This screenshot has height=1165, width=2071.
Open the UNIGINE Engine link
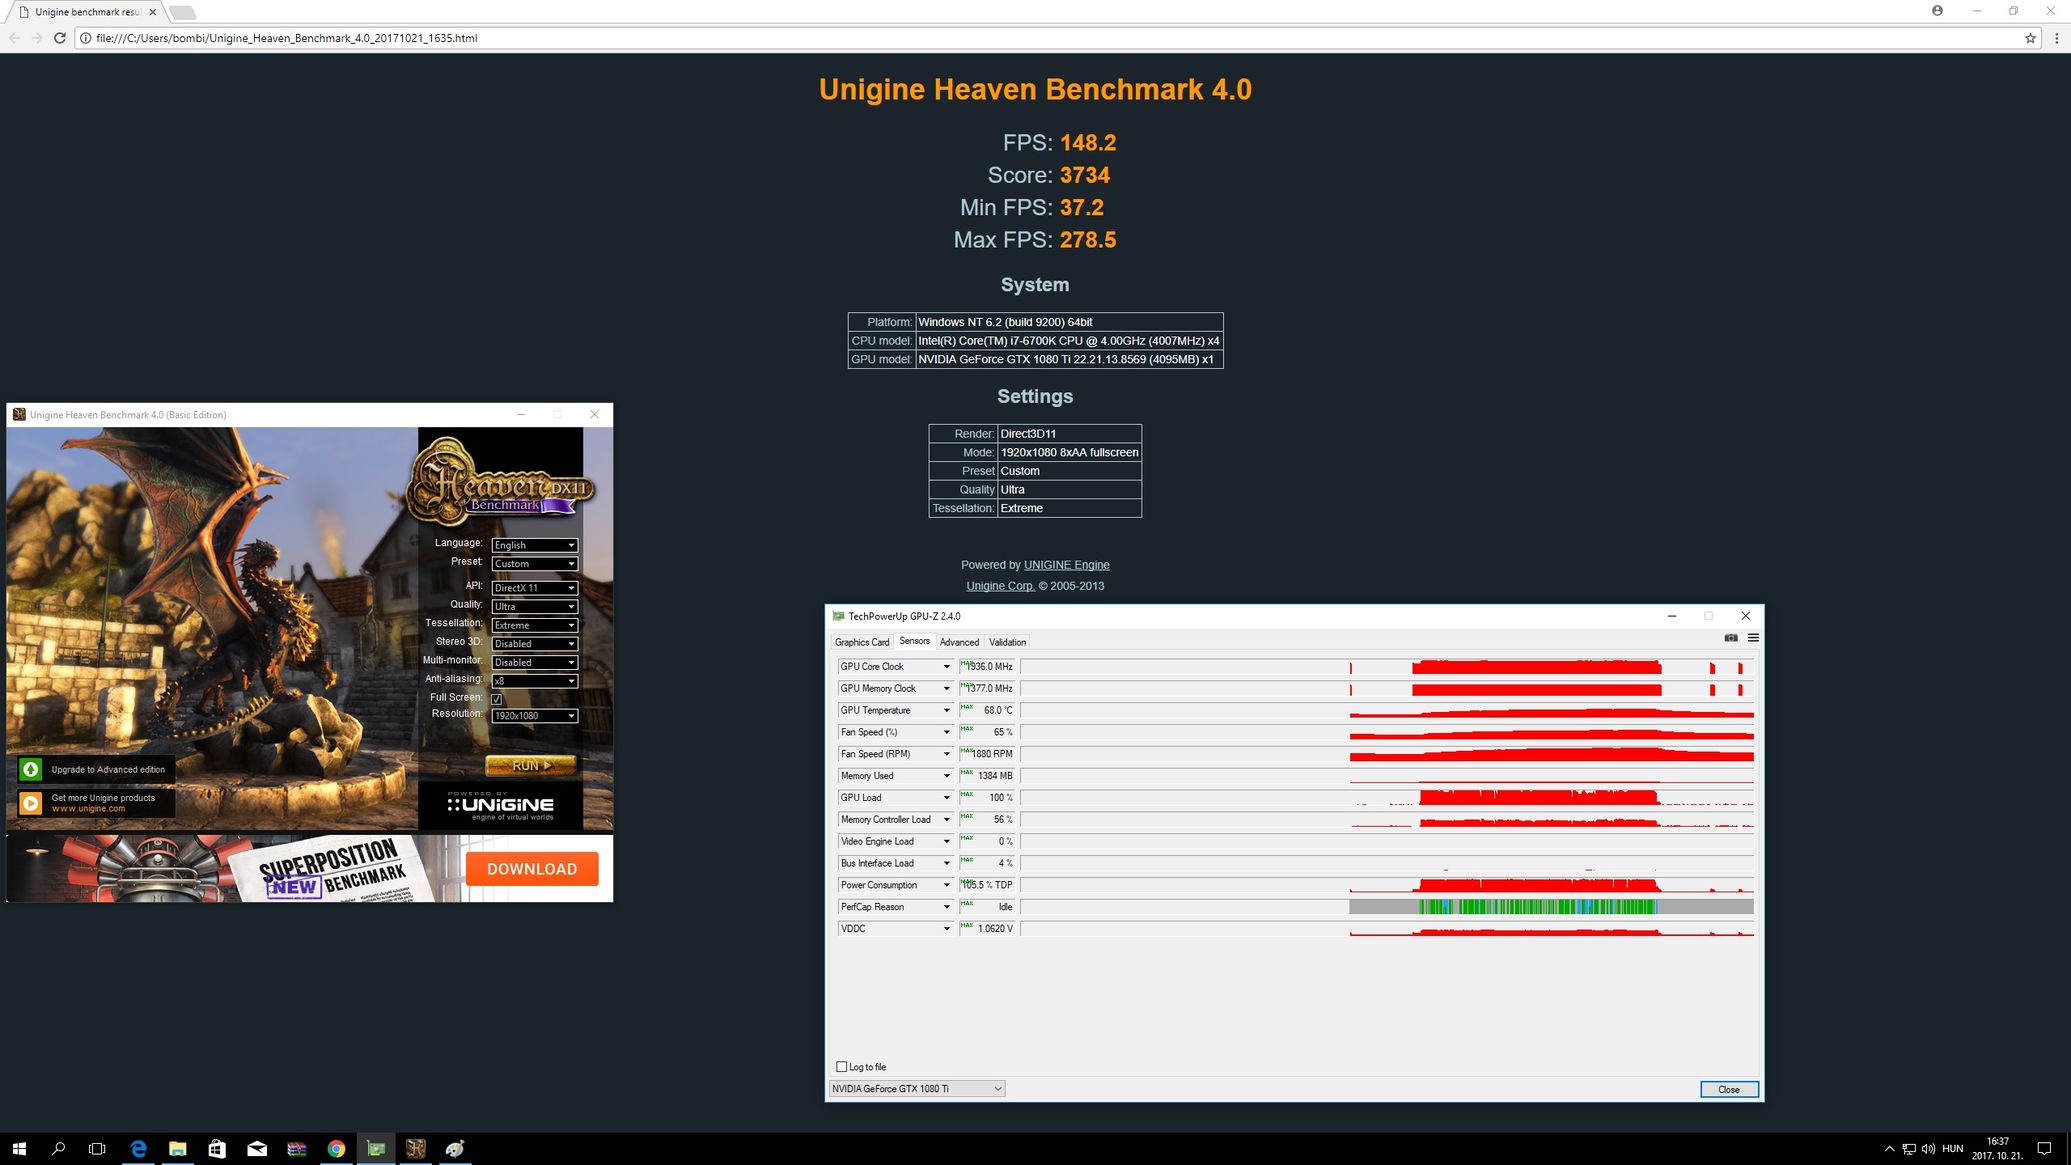tap(1066, 565)
